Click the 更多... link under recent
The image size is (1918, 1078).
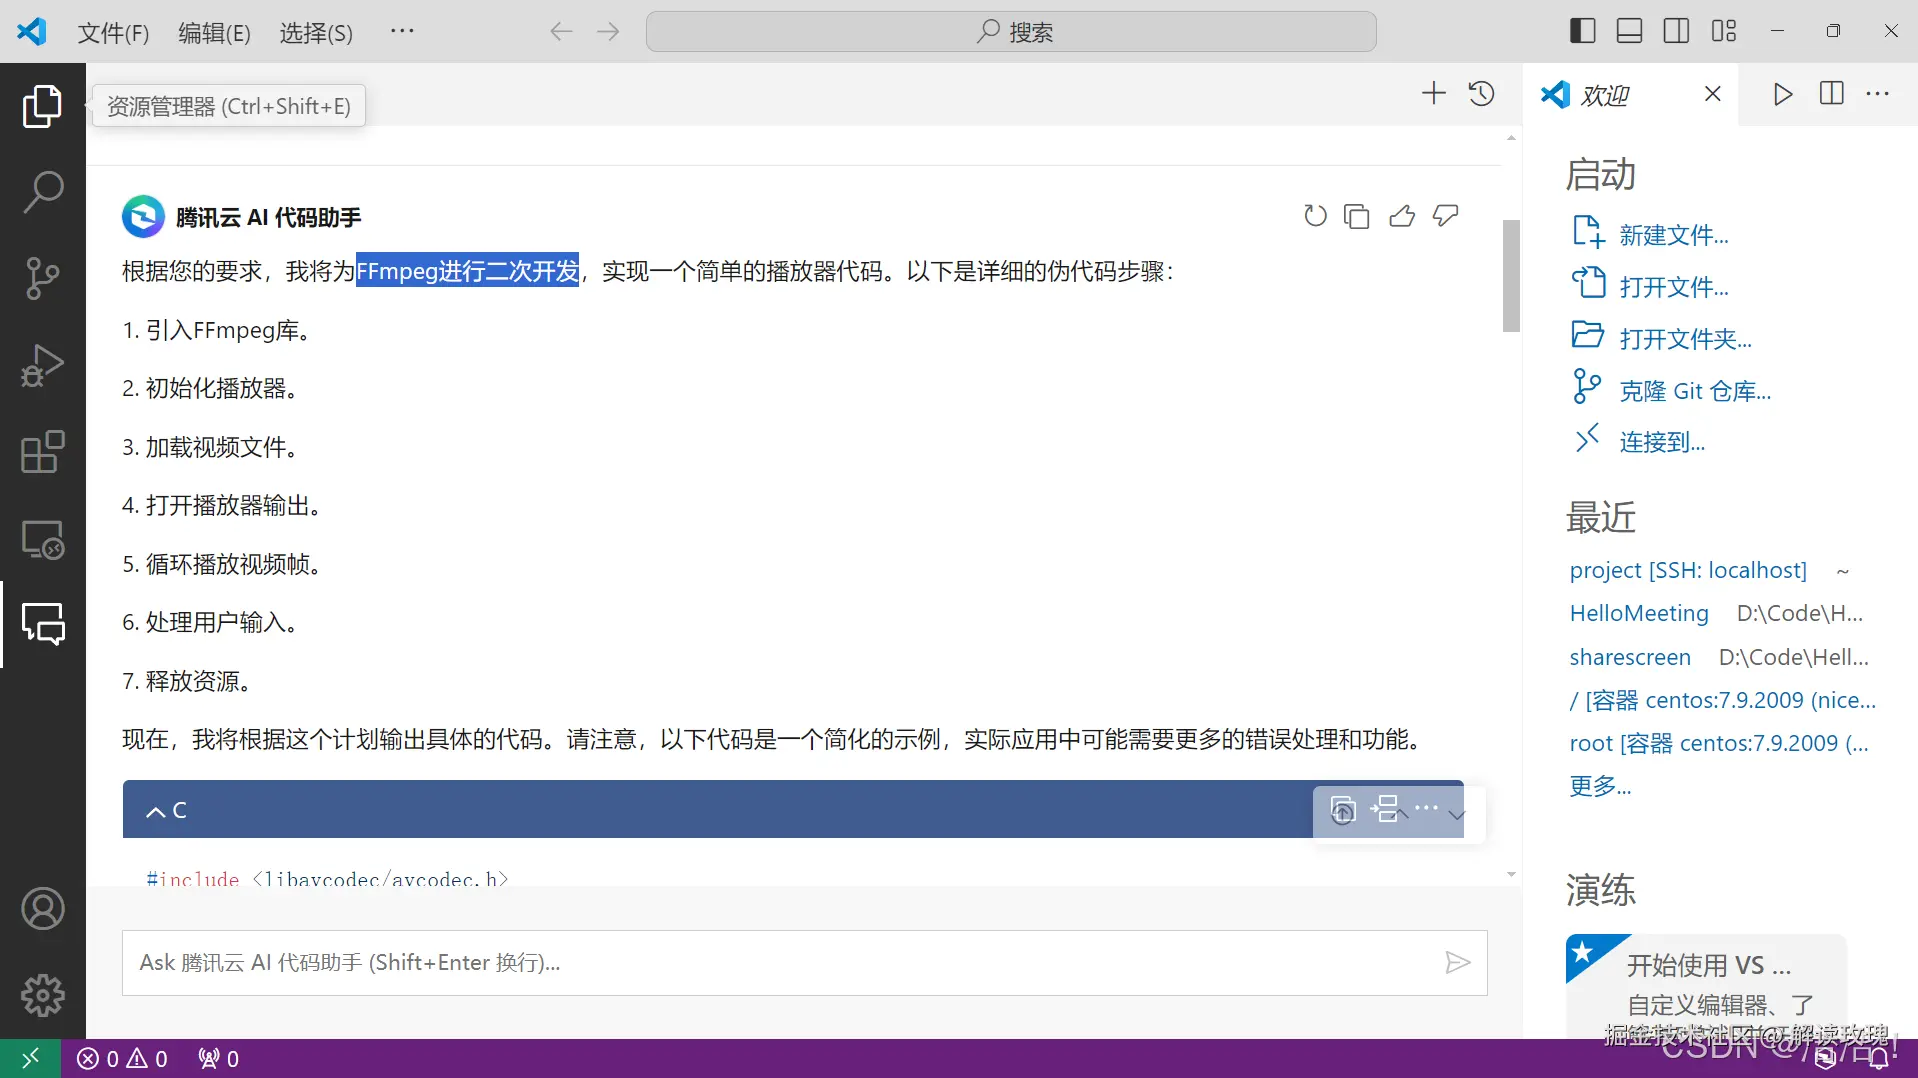tap(1600, 786)
